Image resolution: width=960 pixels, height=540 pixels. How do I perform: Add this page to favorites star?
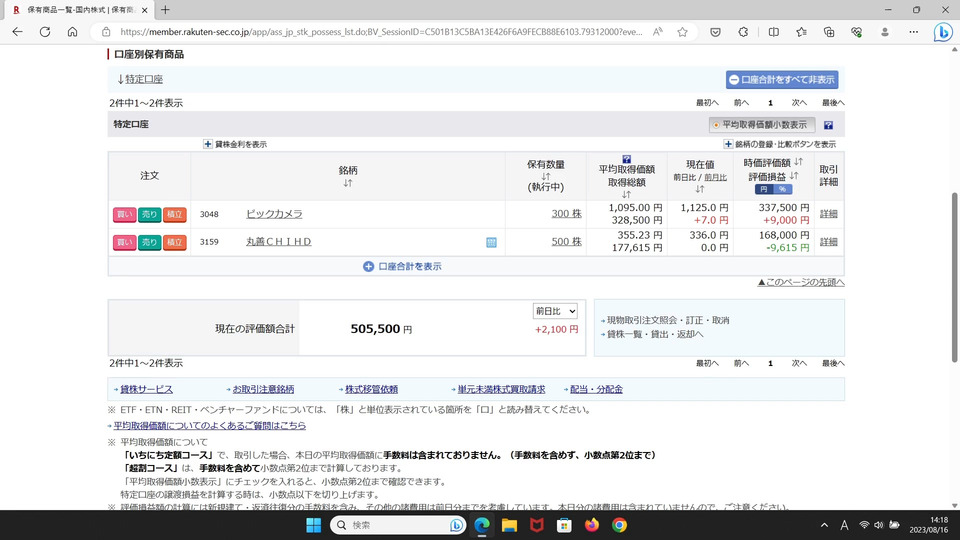click(682, 32)
